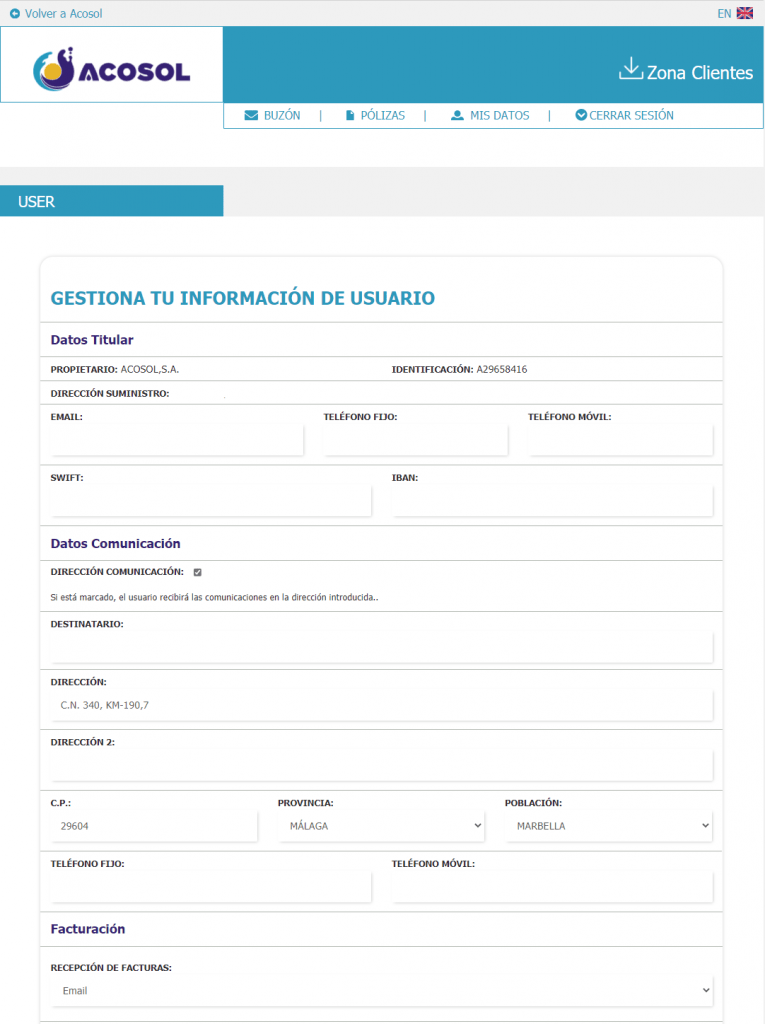This screenshot has height=1024, width=765.
Task: Click the UK flag language icon
Action: (744, 14)
